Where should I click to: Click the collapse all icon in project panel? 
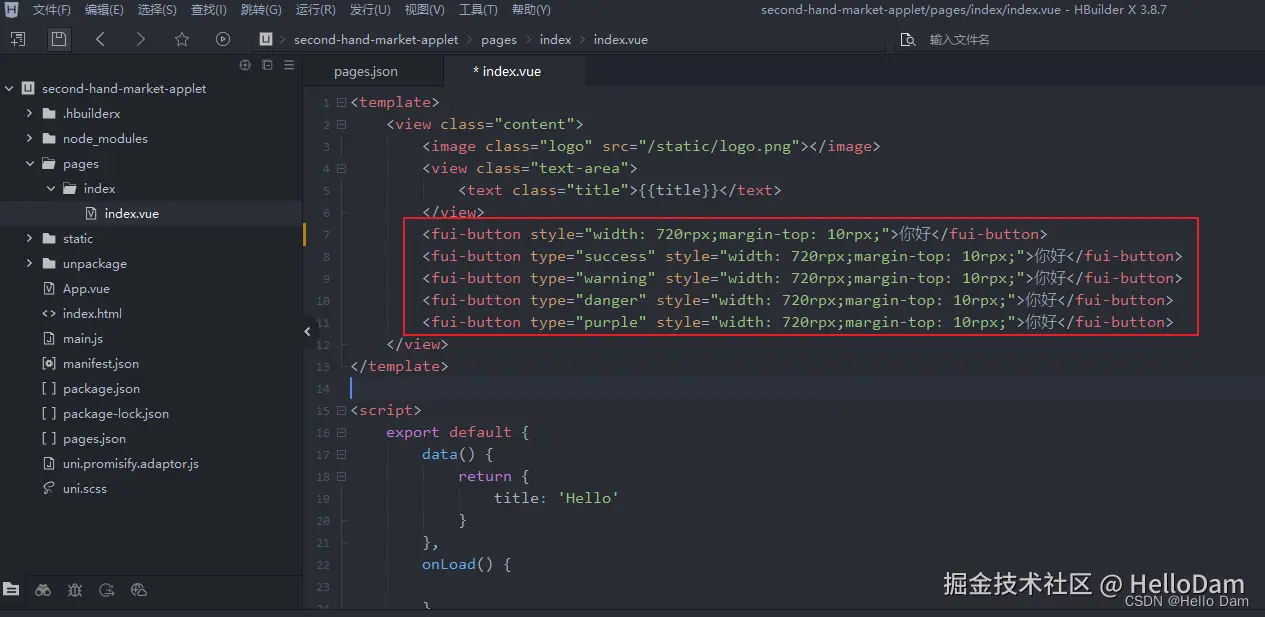[267, 65]
